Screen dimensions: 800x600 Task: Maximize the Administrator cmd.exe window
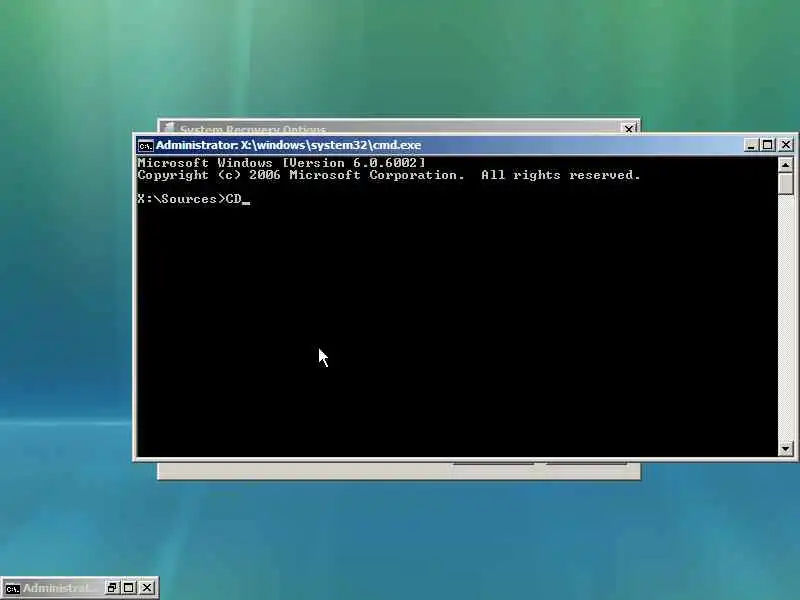(x=767, y=145)
